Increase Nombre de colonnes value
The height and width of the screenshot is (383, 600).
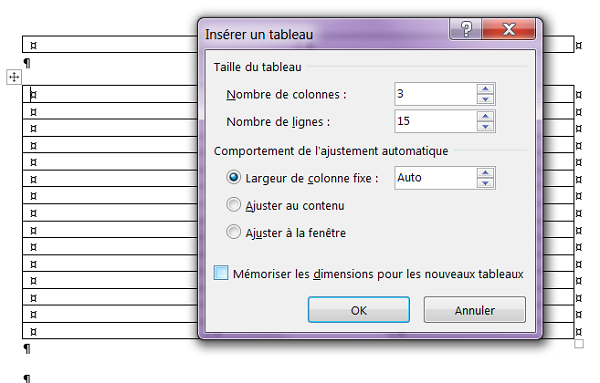coord(485,89)
